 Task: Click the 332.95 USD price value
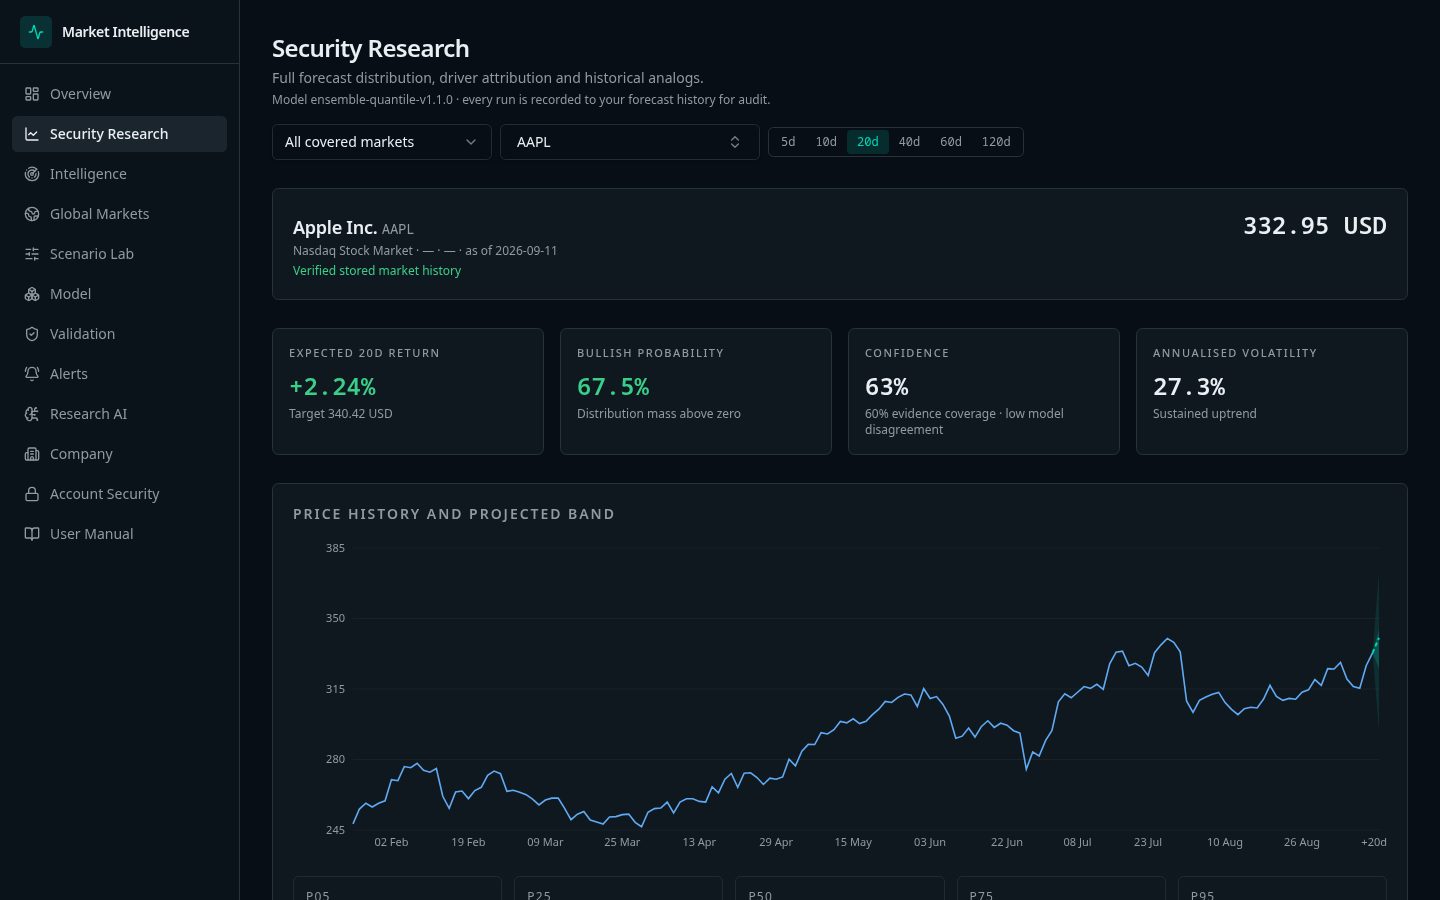tap(1315, 226)
